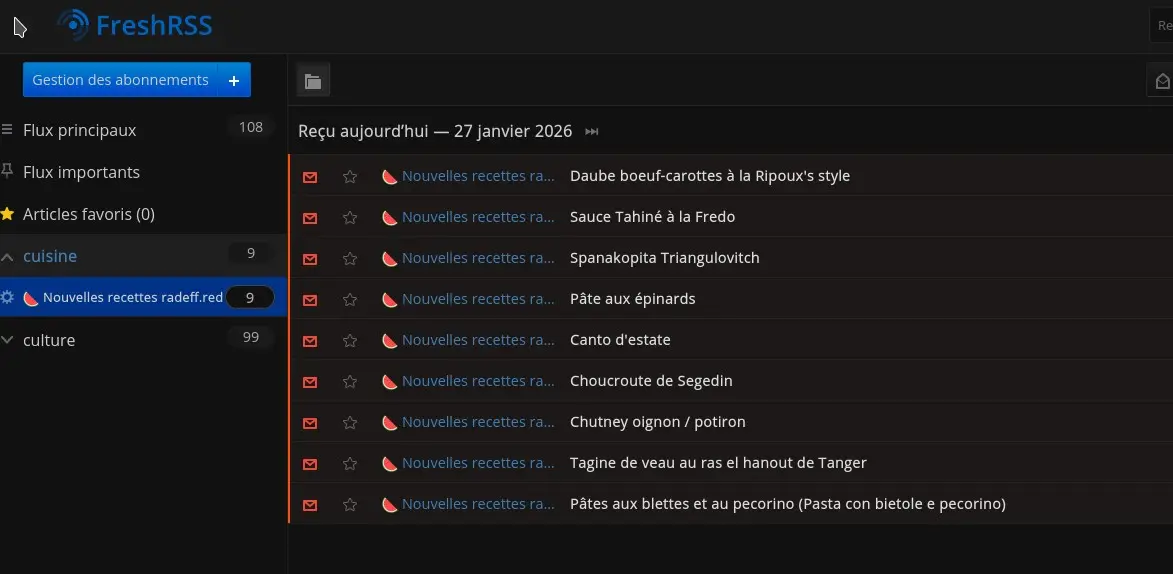This screenshot has height=574, width=1173.
Task: Star the Sauce Tahiné à la Fredo article
Action: pyautogui.click(x=349, y=218)
